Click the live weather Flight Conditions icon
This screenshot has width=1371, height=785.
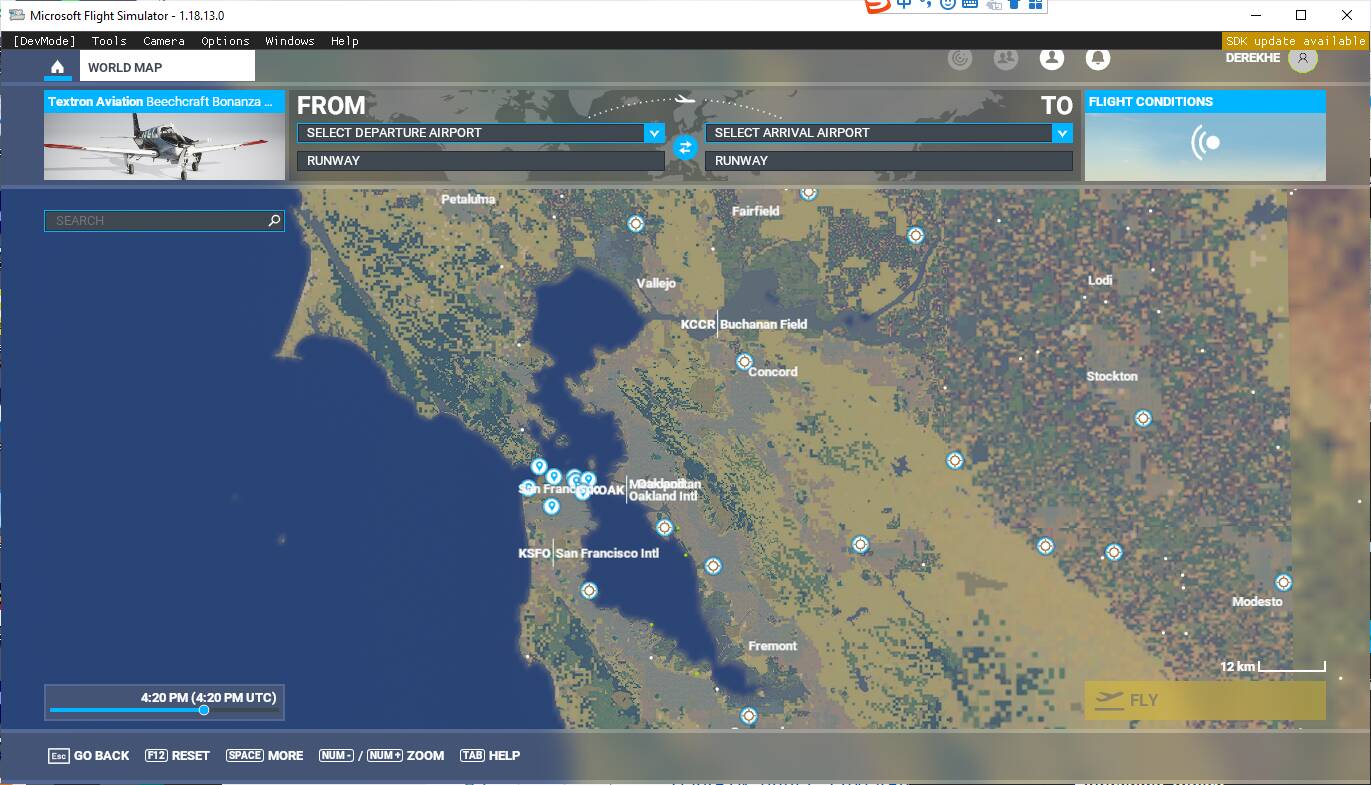coord(1205,143)
